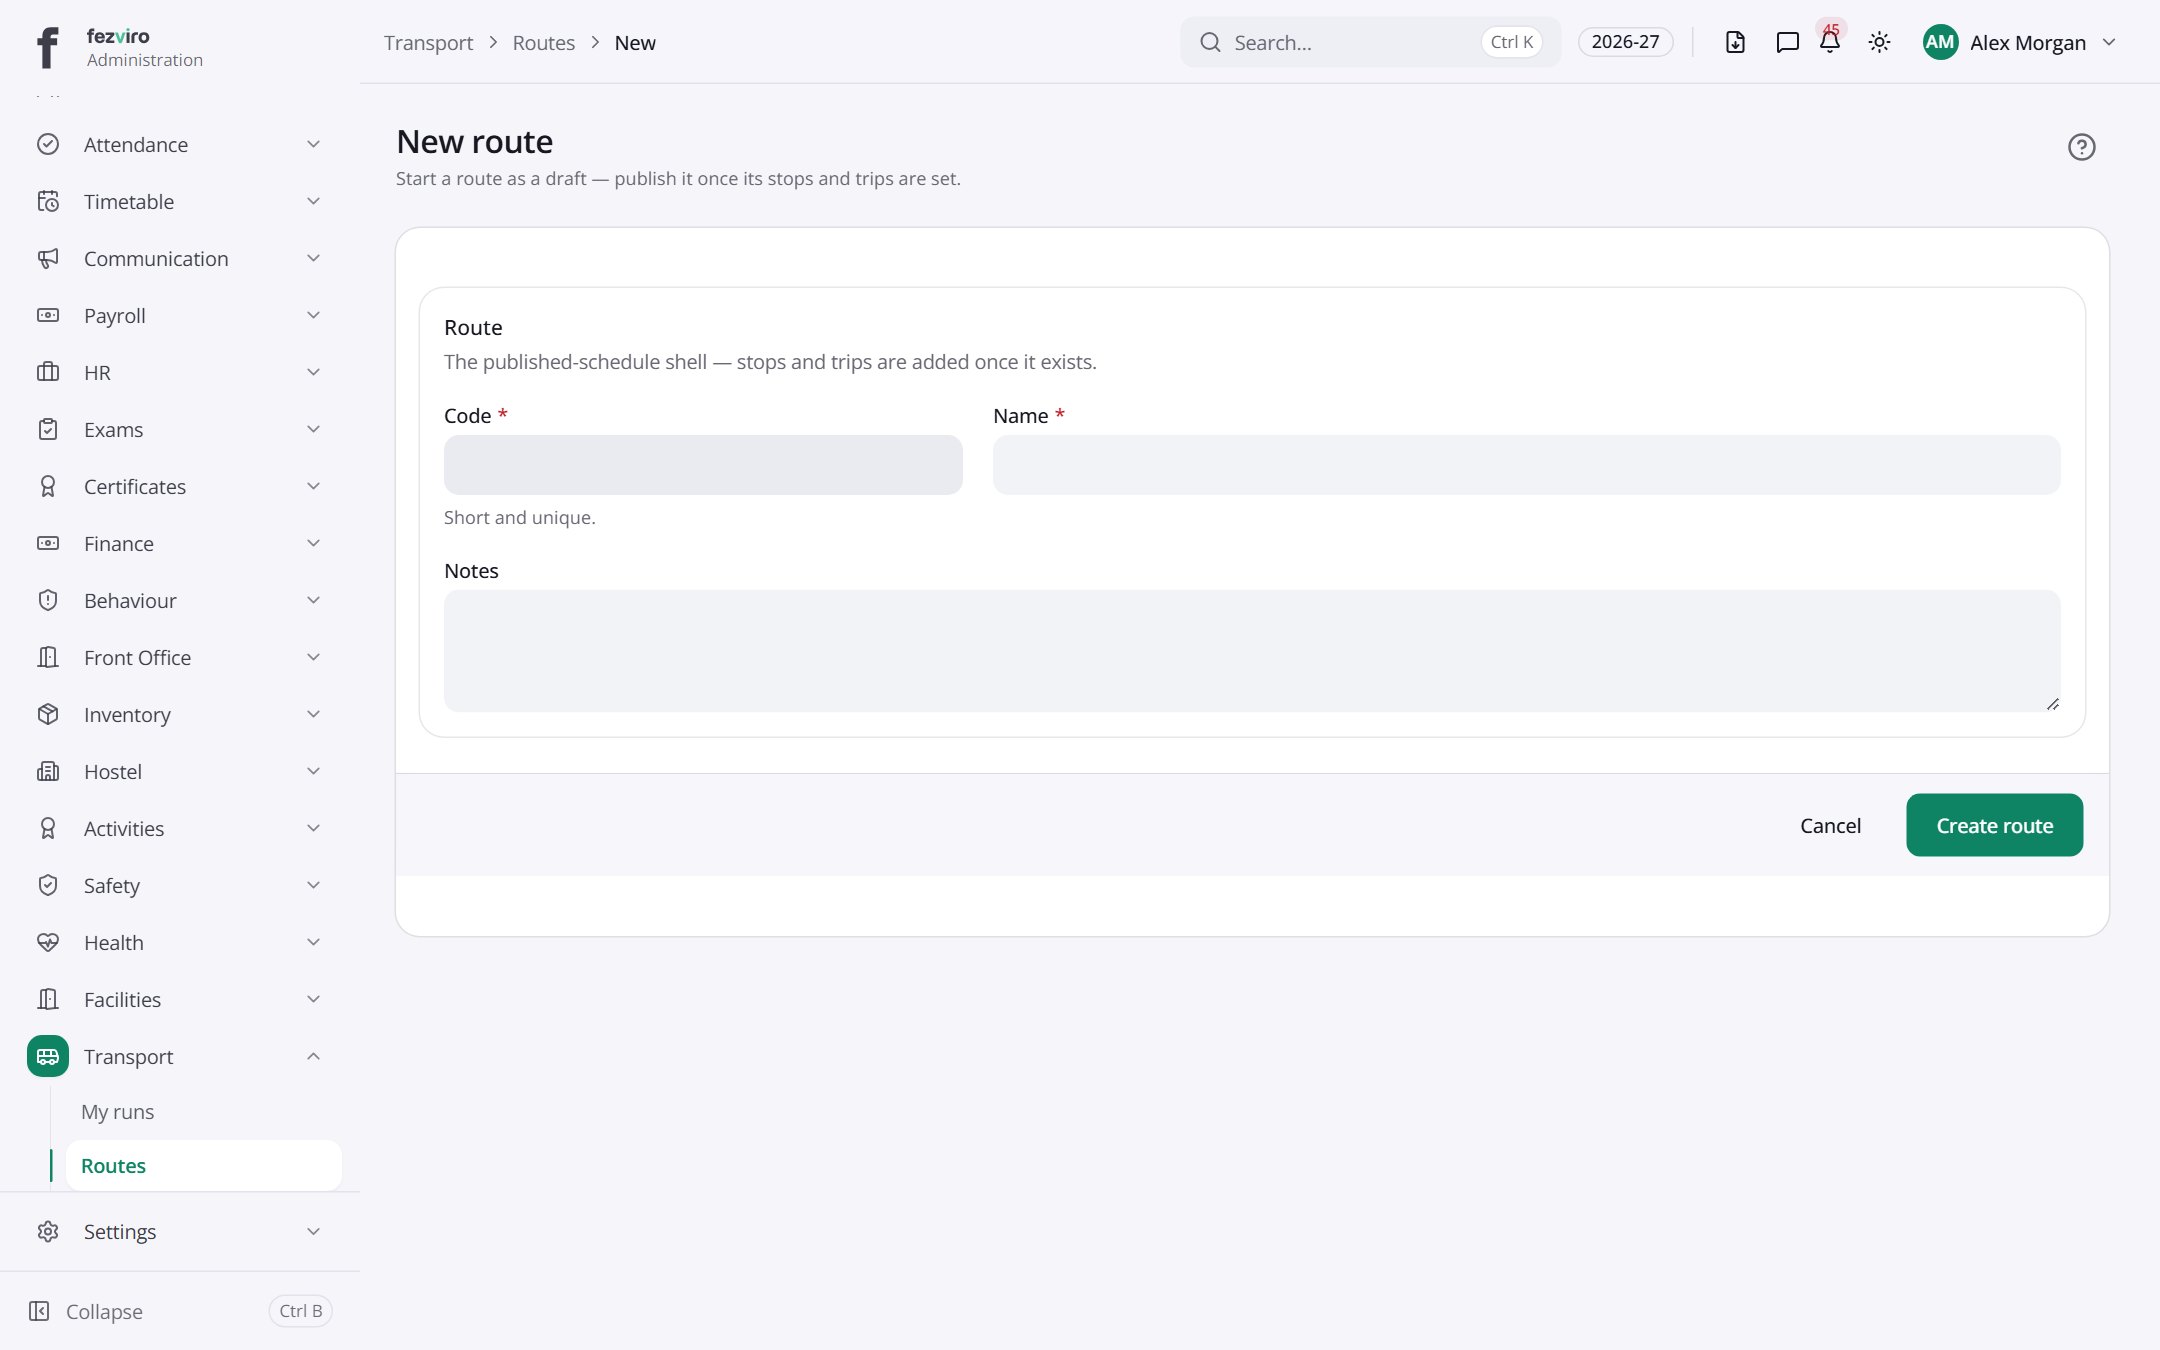Screen dimensions: 2160x1350
Task: Click the Transport bus icon in sidebar
Action: coord(48,1056)
